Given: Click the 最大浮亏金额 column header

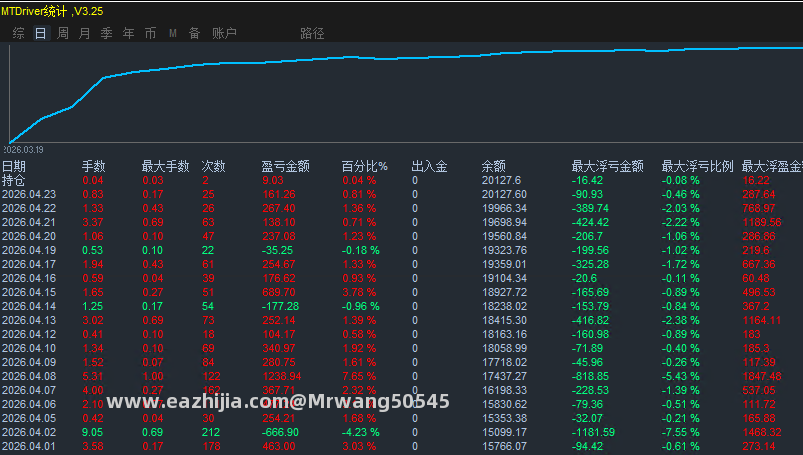Looking at the screenshot, I should 607,166.
